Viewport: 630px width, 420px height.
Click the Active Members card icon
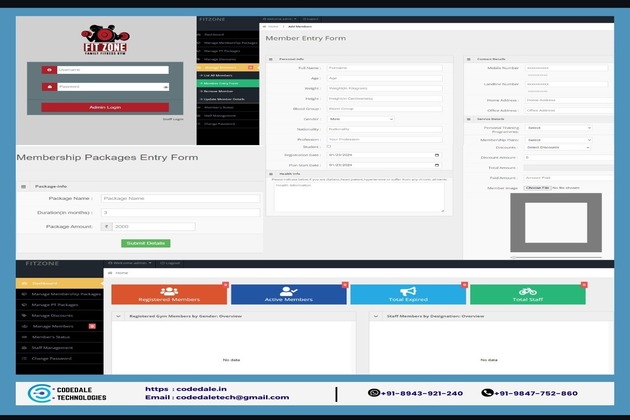(288, 291)
